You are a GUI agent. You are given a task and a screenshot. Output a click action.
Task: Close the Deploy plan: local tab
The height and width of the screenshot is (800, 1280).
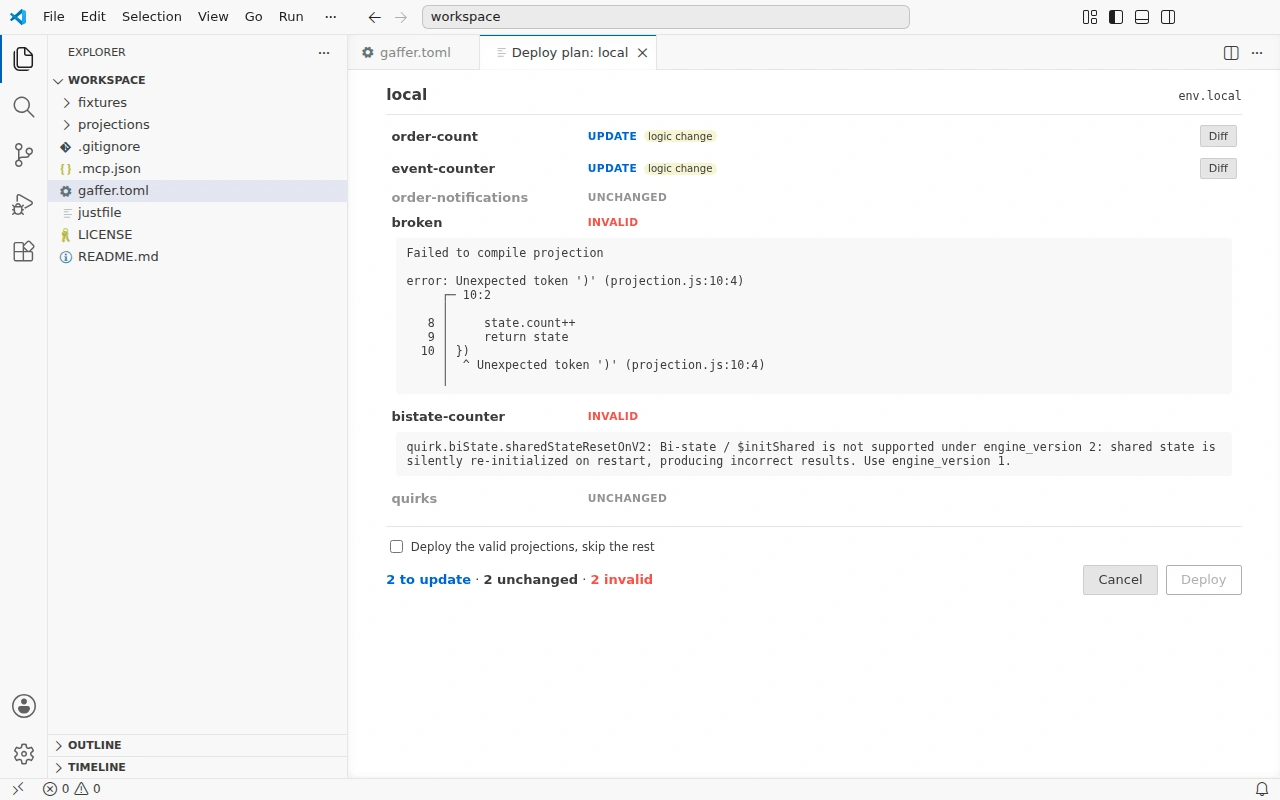[x=643, y=53]
